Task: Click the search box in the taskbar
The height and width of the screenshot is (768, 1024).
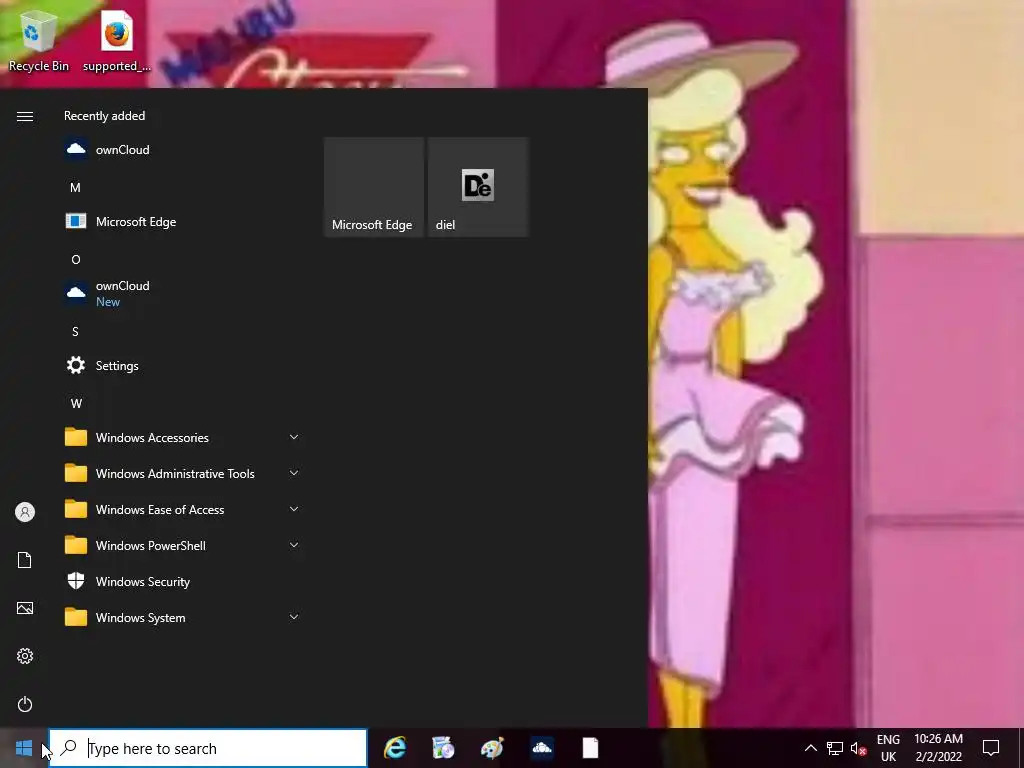Action: tap(208, 748)
